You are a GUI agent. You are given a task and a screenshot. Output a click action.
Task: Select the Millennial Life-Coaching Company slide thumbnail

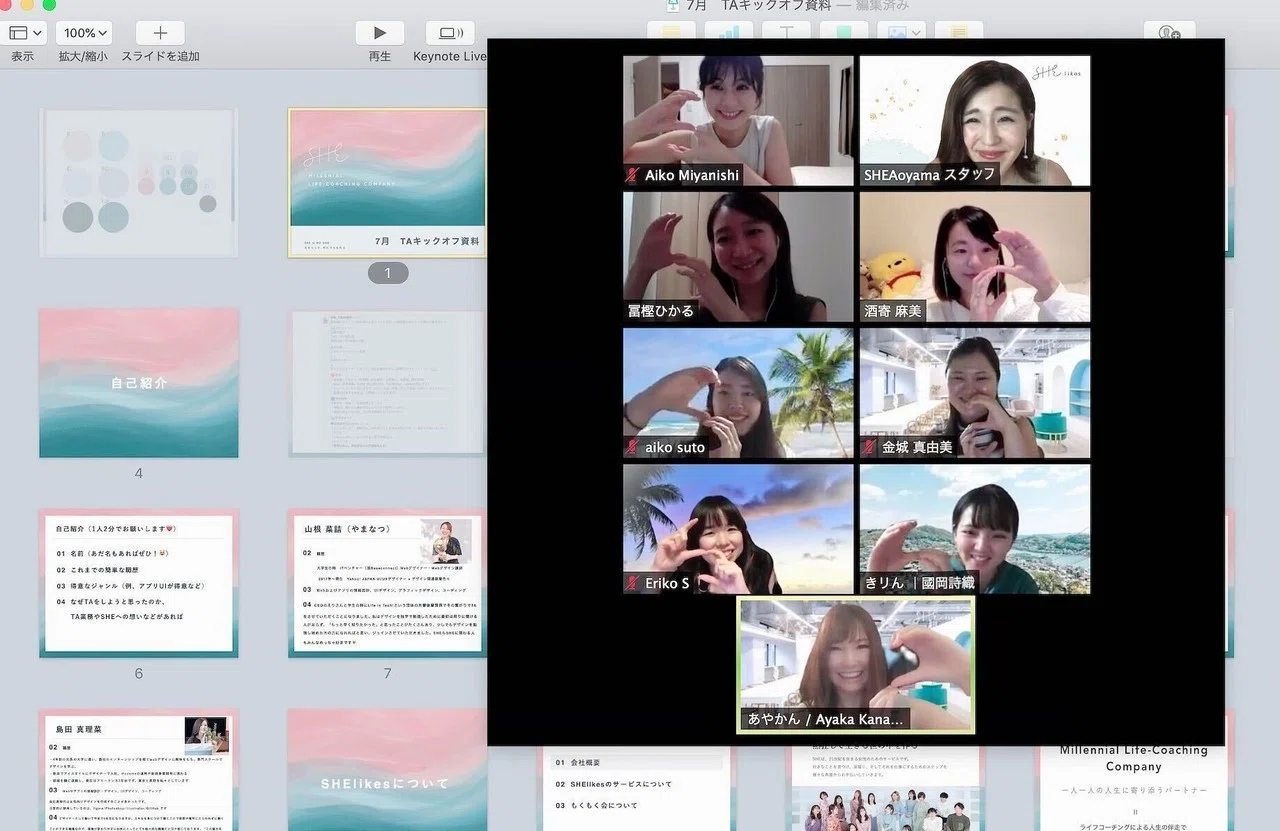(1133, 789)
